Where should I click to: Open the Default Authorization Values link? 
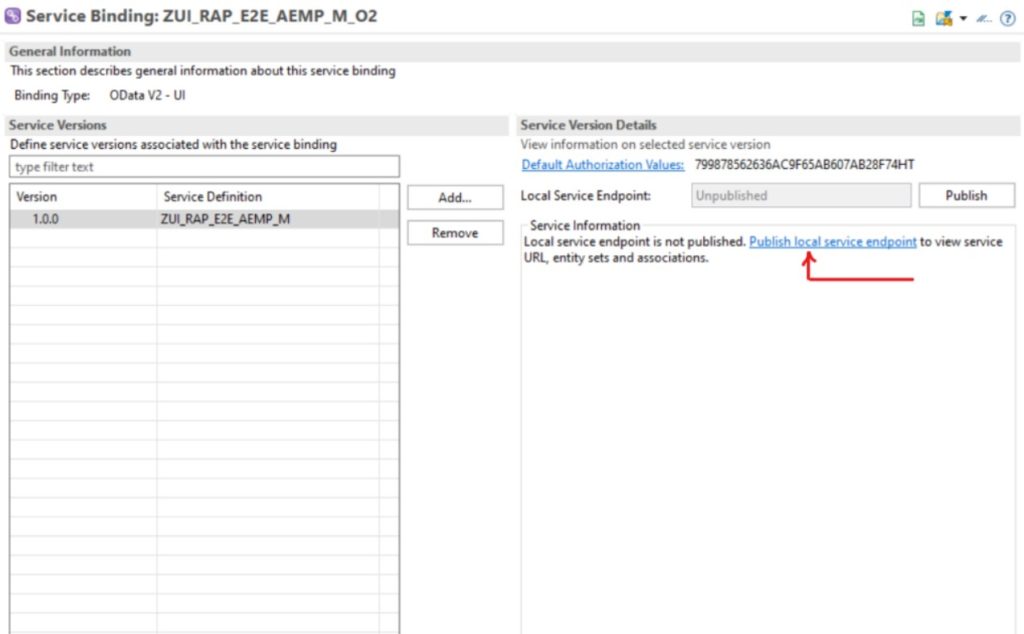[x=602, y=165]
